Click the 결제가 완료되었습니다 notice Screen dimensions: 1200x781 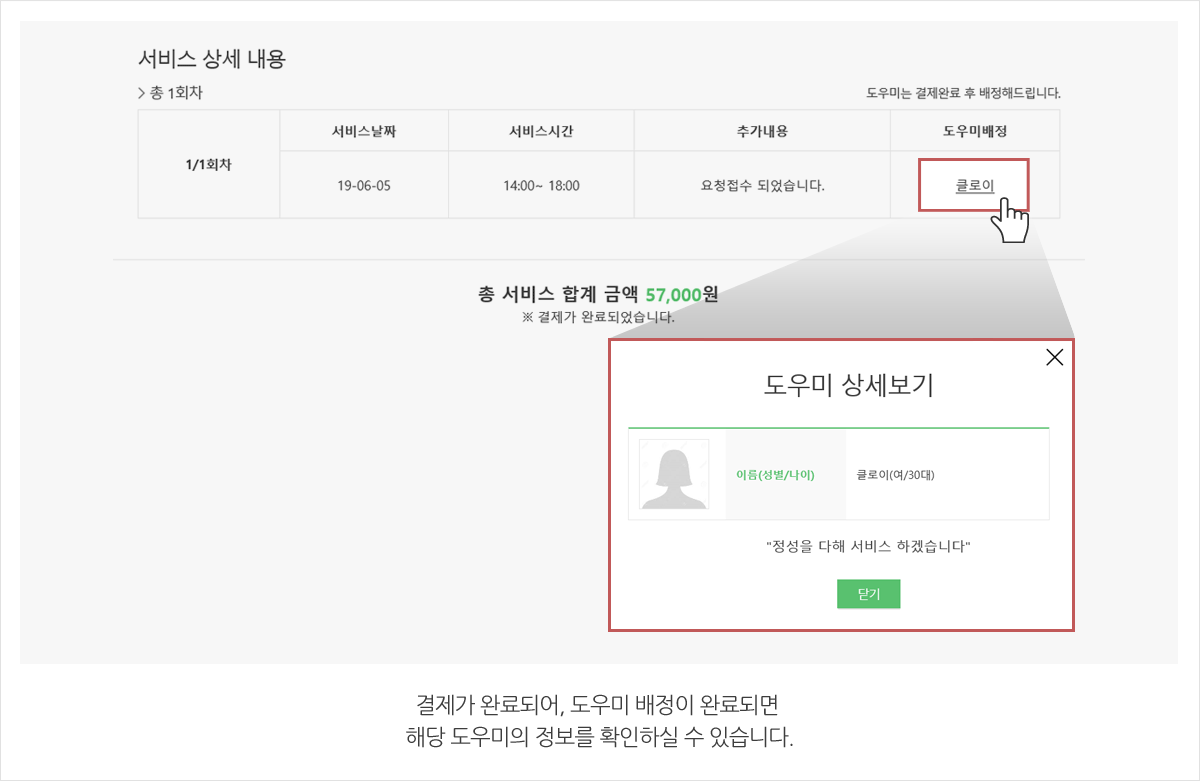pyautogui.click(x=598, y=318)
